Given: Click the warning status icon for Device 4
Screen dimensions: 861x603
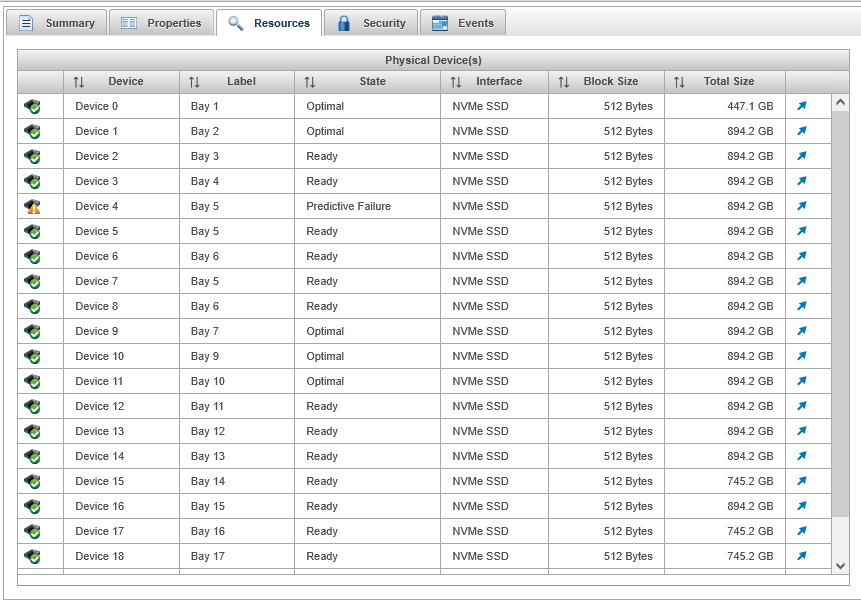Looking at the screenshot, I should point(33,207).
